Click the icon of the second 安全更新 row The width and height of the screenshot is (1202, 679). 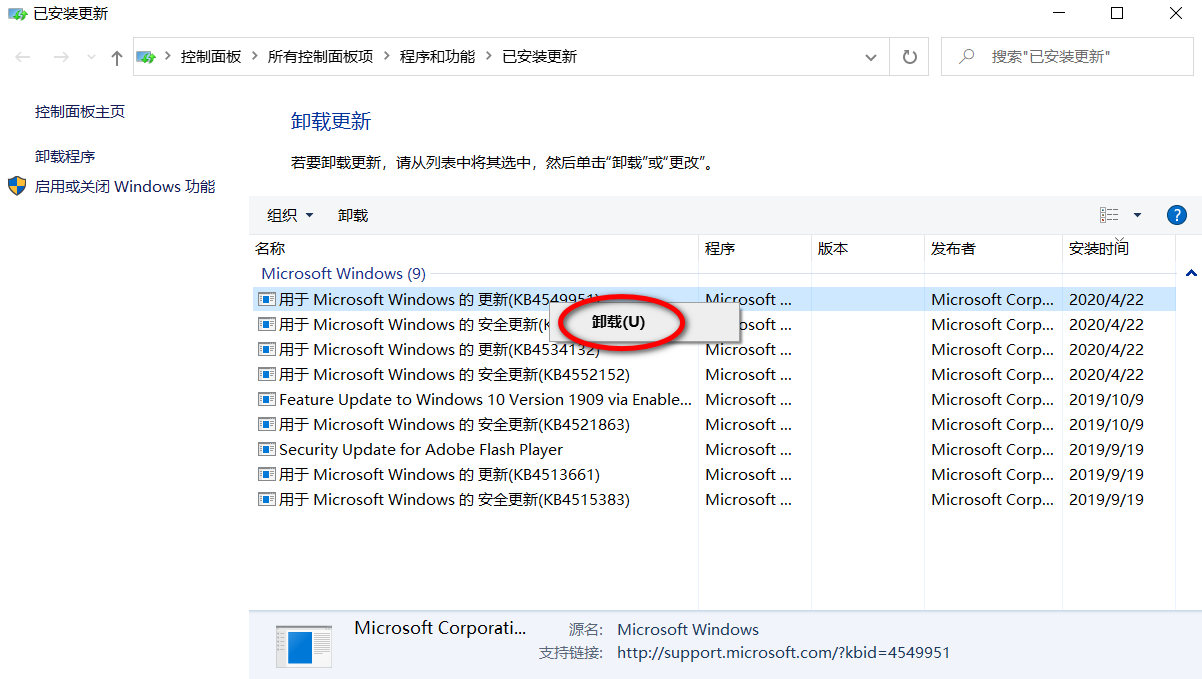point(266,324)
